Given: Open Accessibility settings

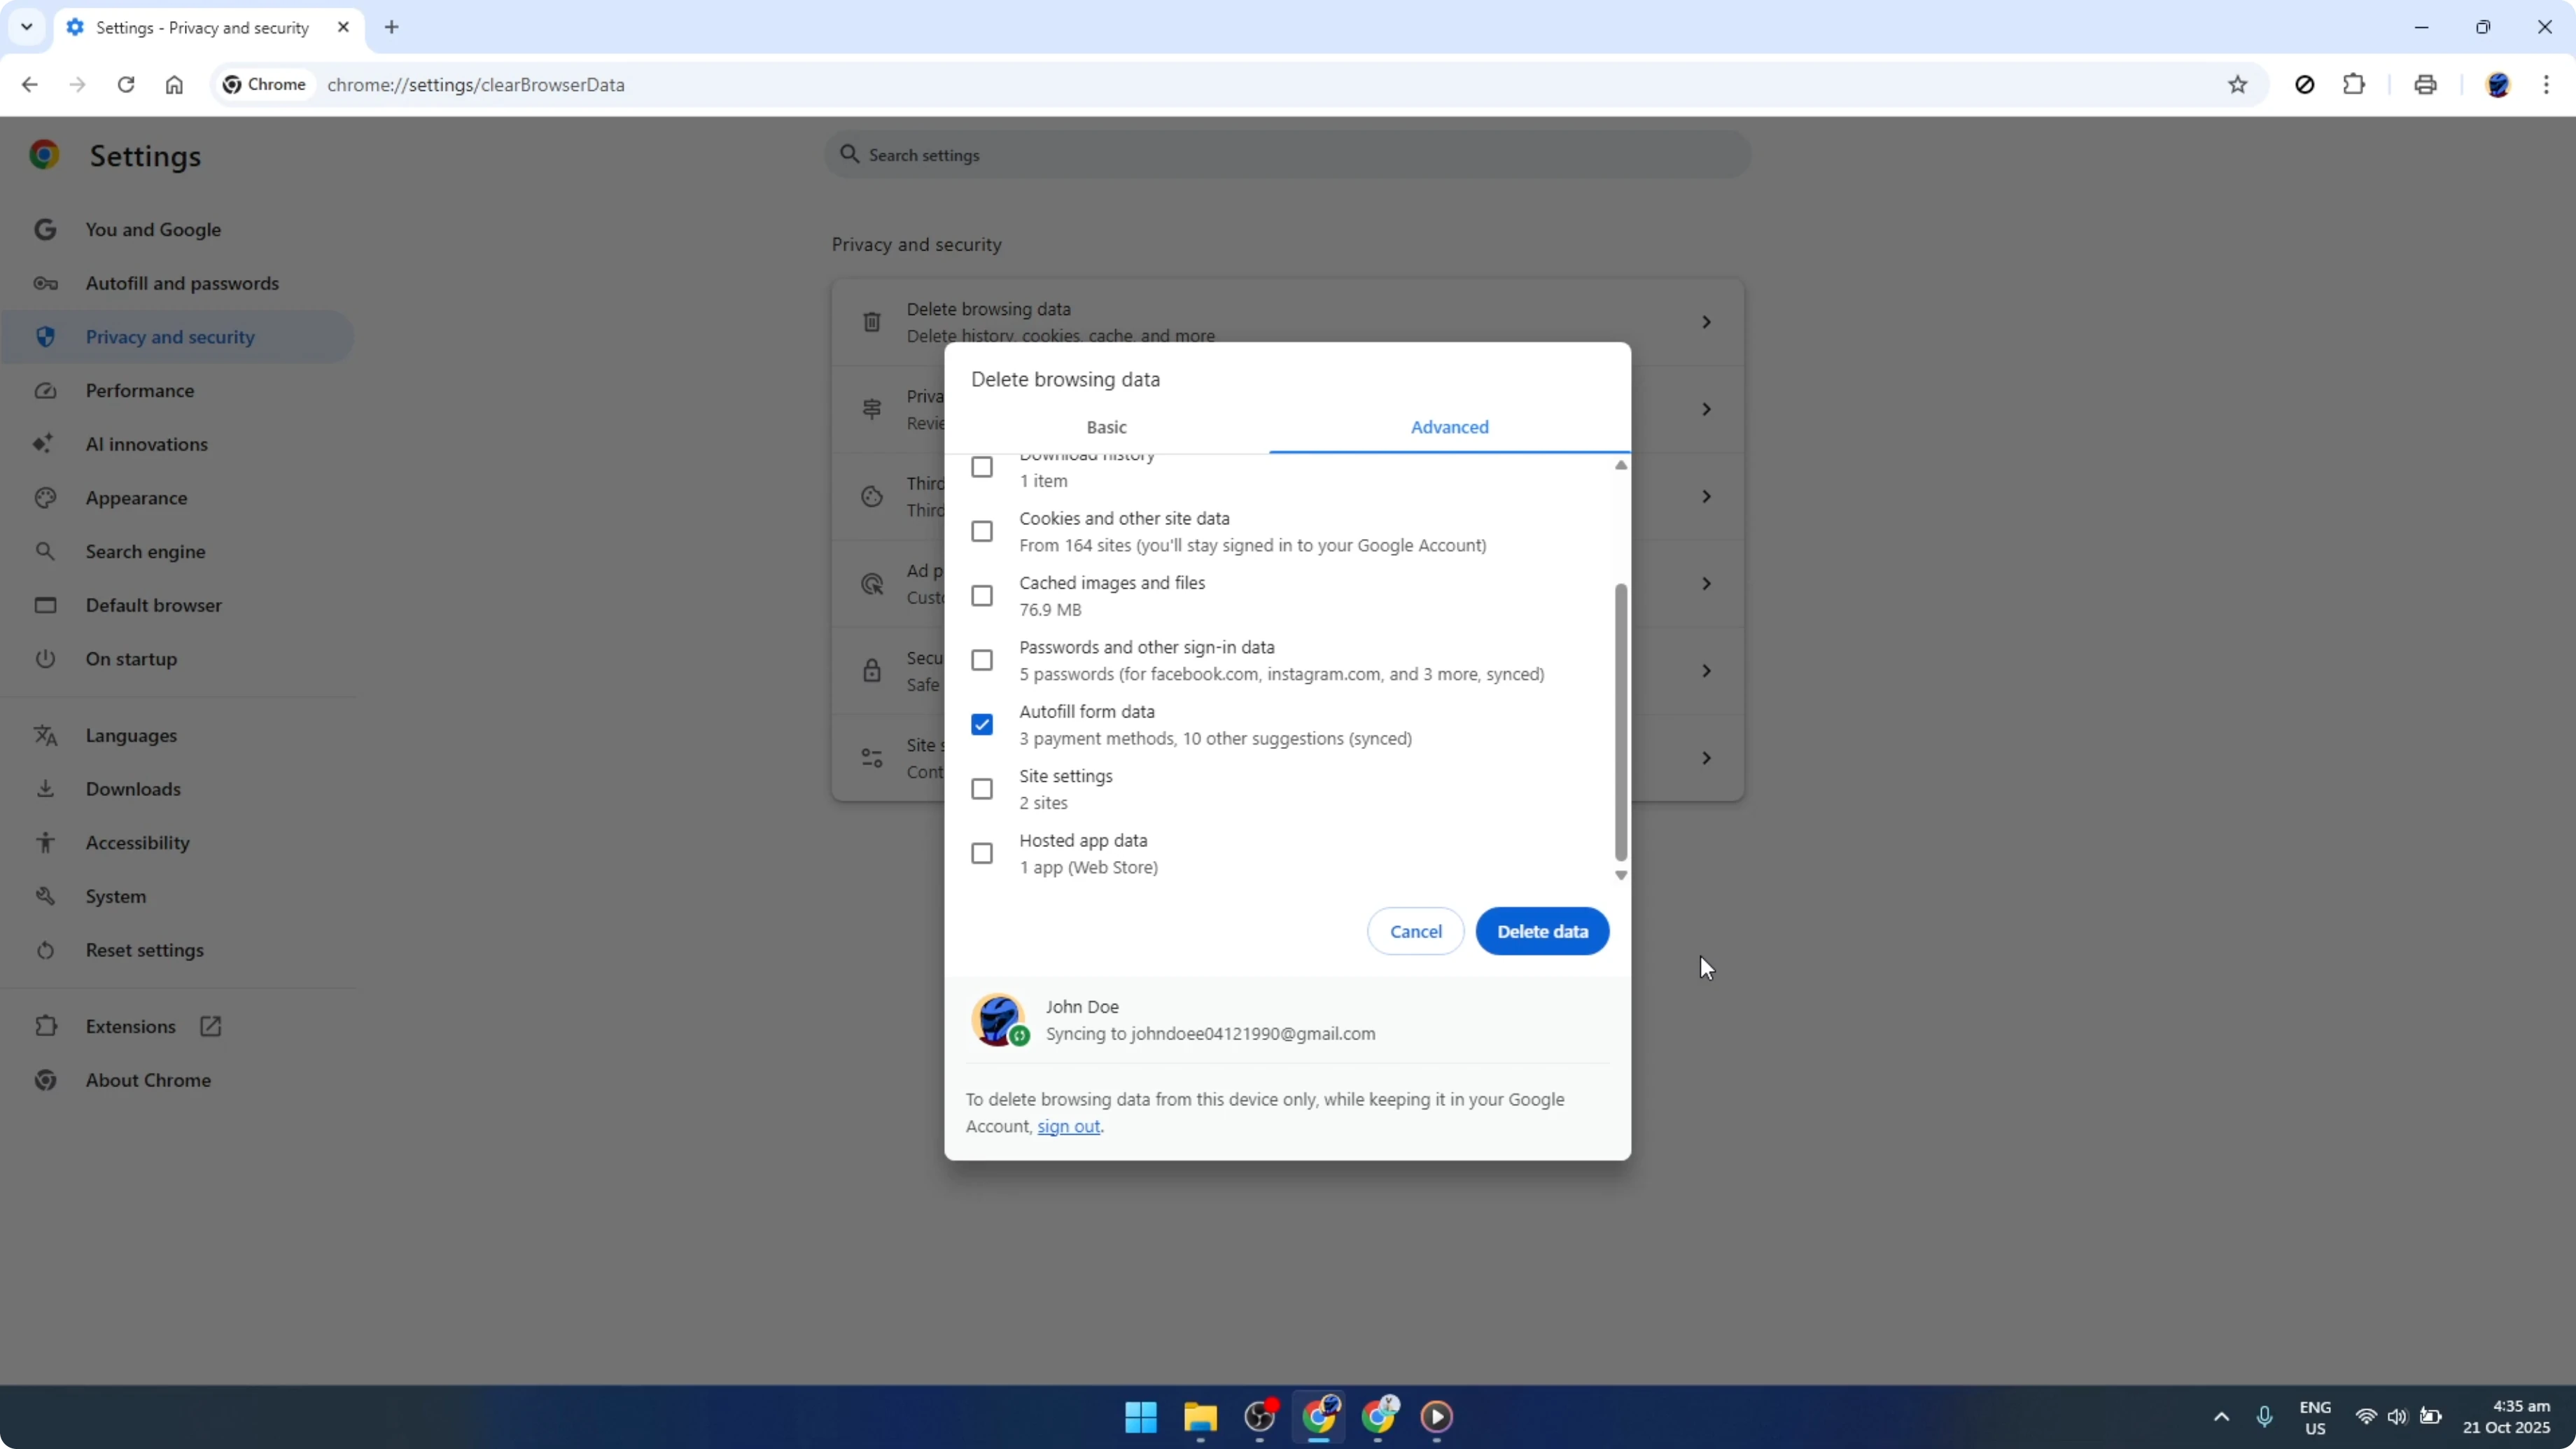Looking at the screenshot, I should [177, 843].
